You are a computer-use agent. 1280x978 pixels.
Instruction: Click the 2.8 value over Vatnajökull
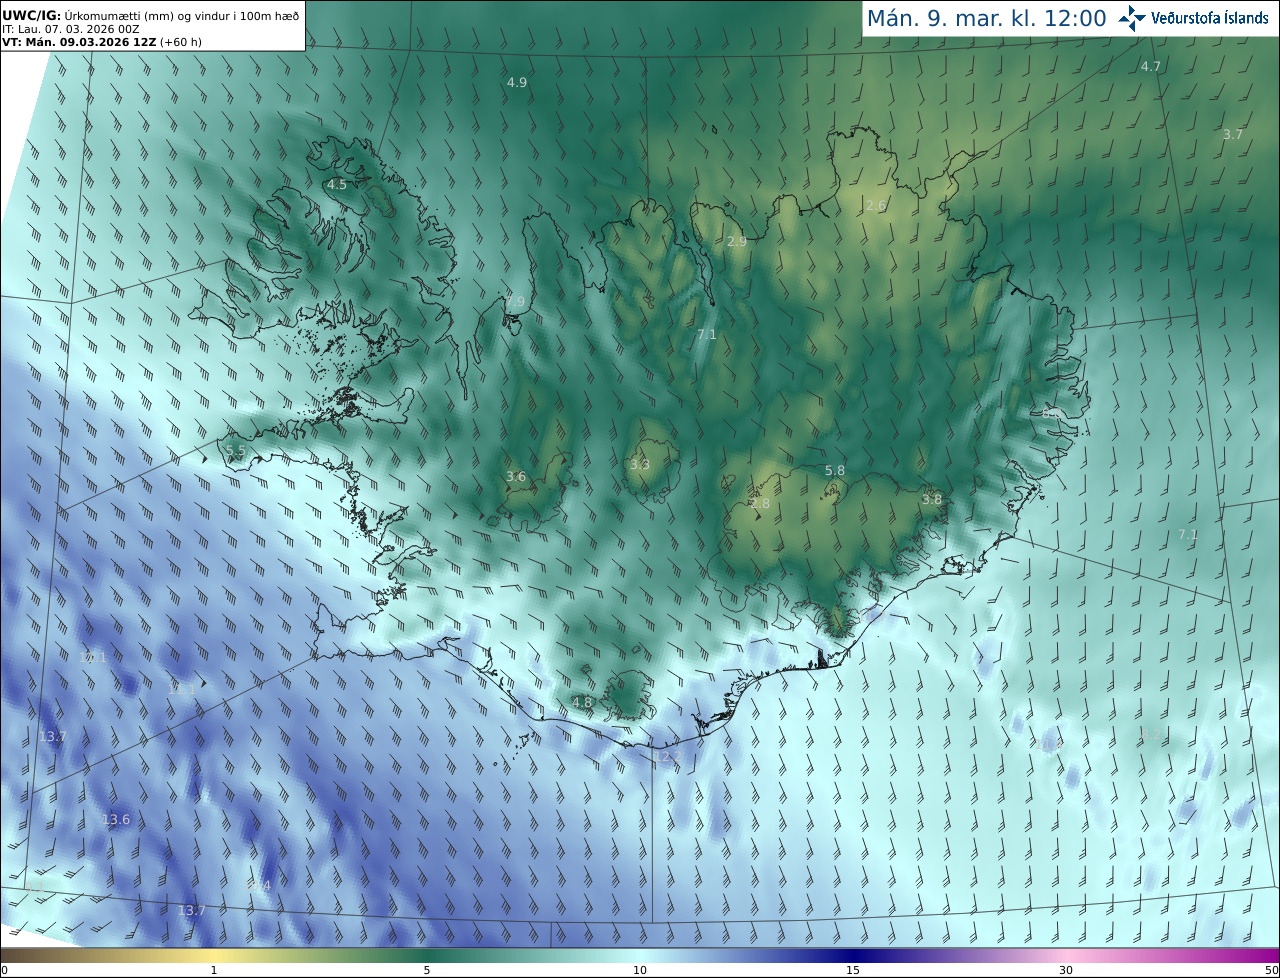click(x=760, y=504)
